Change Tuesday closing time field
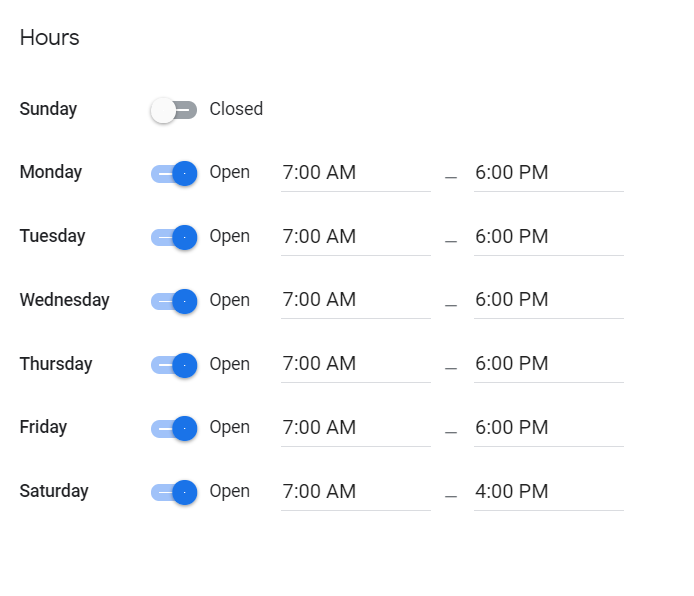This screenshot has height=596, width=694. coord(548,237)
